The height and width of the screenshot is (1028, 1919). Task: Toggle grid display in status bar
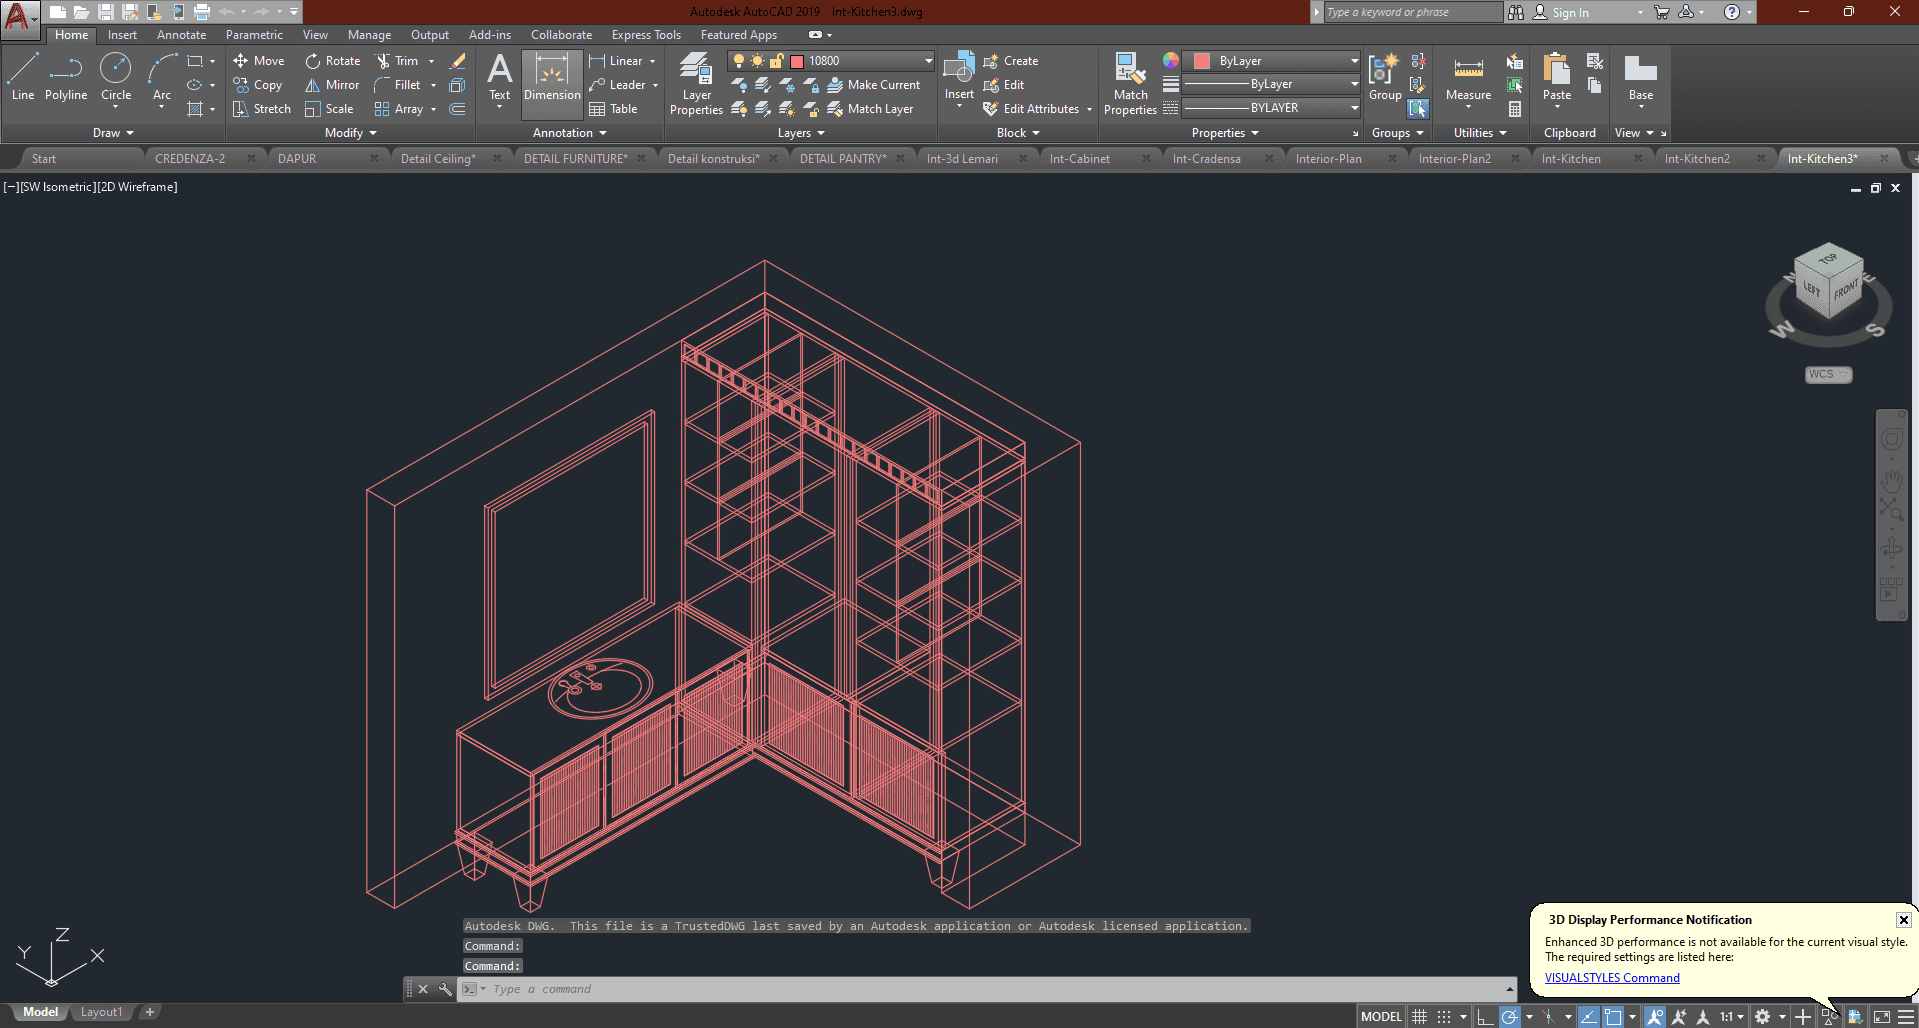point(1420,1017)
